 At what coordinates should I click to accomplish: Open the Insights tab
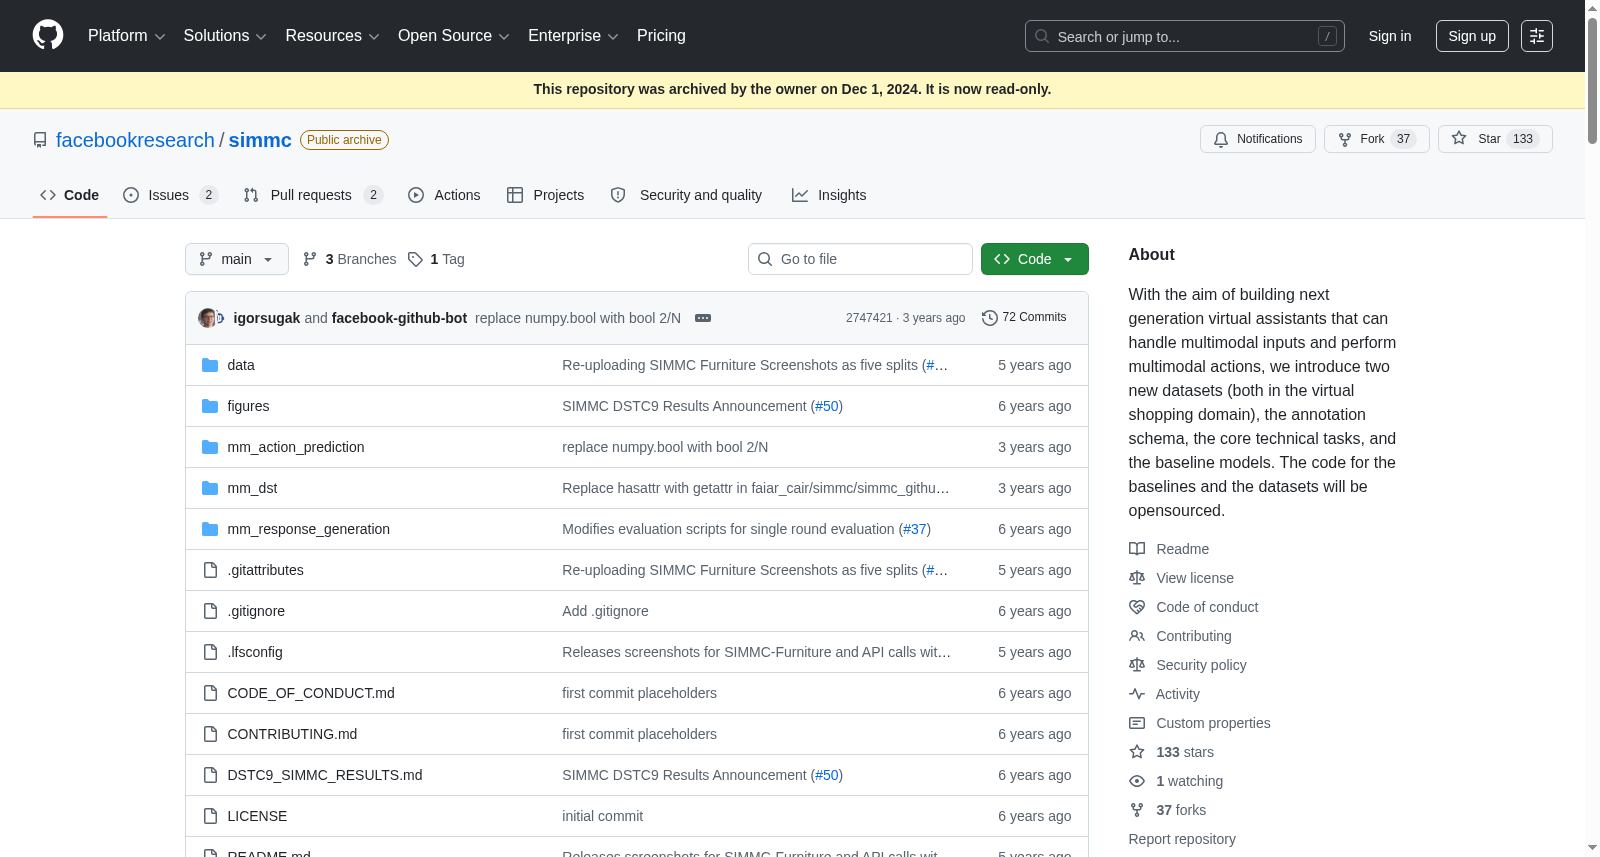pos(829,195)
